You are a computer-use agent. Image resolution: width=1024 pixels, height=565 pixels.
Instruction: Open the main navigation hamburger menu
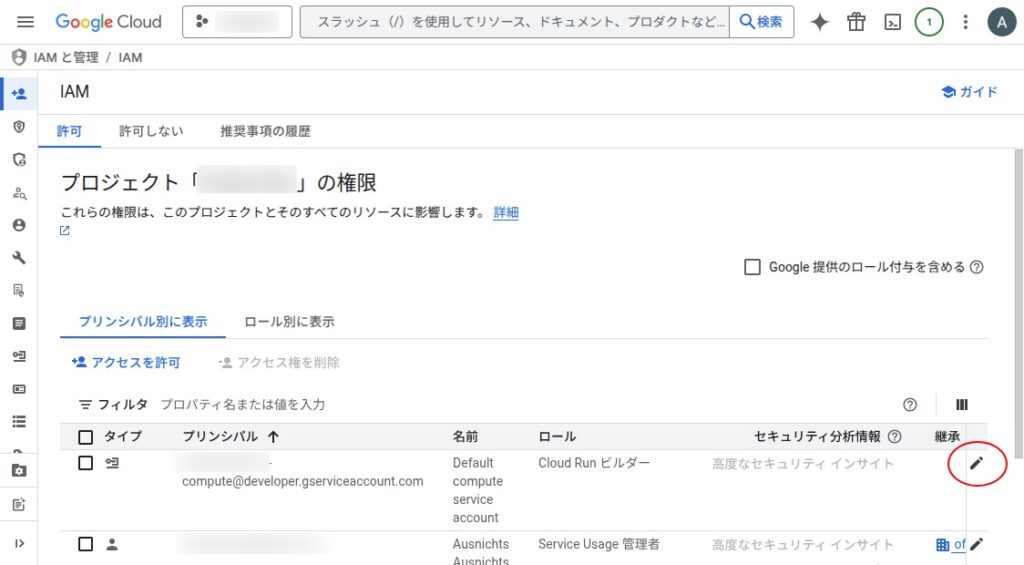(x=26, y=22)
